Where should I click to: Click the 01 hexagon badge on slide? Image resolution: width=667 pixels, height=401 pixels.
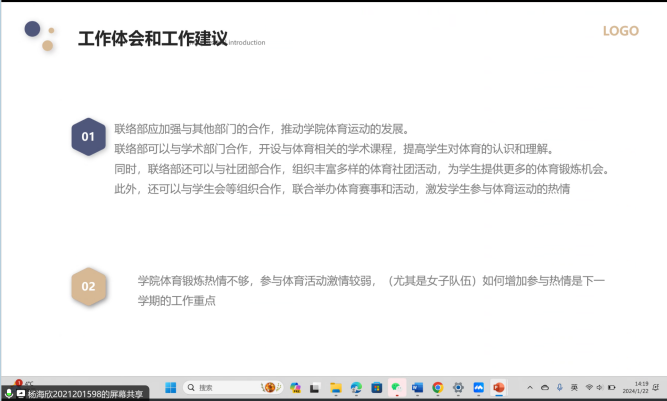point(88,137)
